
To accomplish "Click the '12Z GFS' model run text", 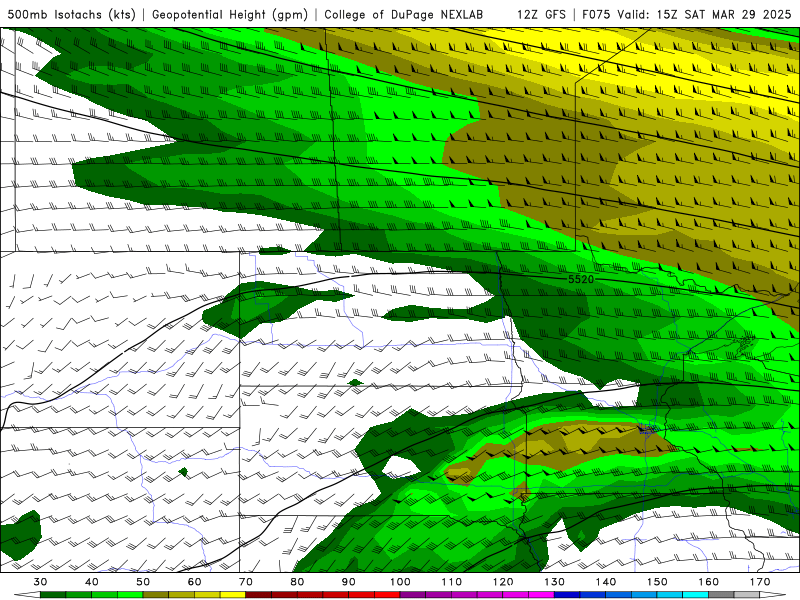I will 541,15.
